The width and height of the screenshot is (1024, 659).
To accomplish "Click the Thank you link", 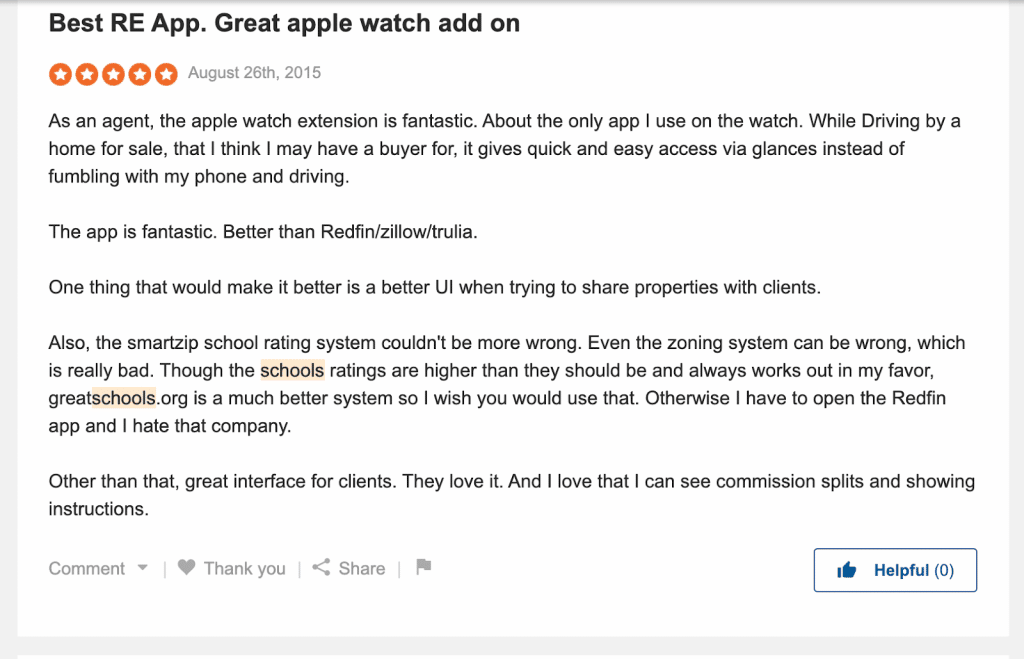I will (x=244, y=568).
